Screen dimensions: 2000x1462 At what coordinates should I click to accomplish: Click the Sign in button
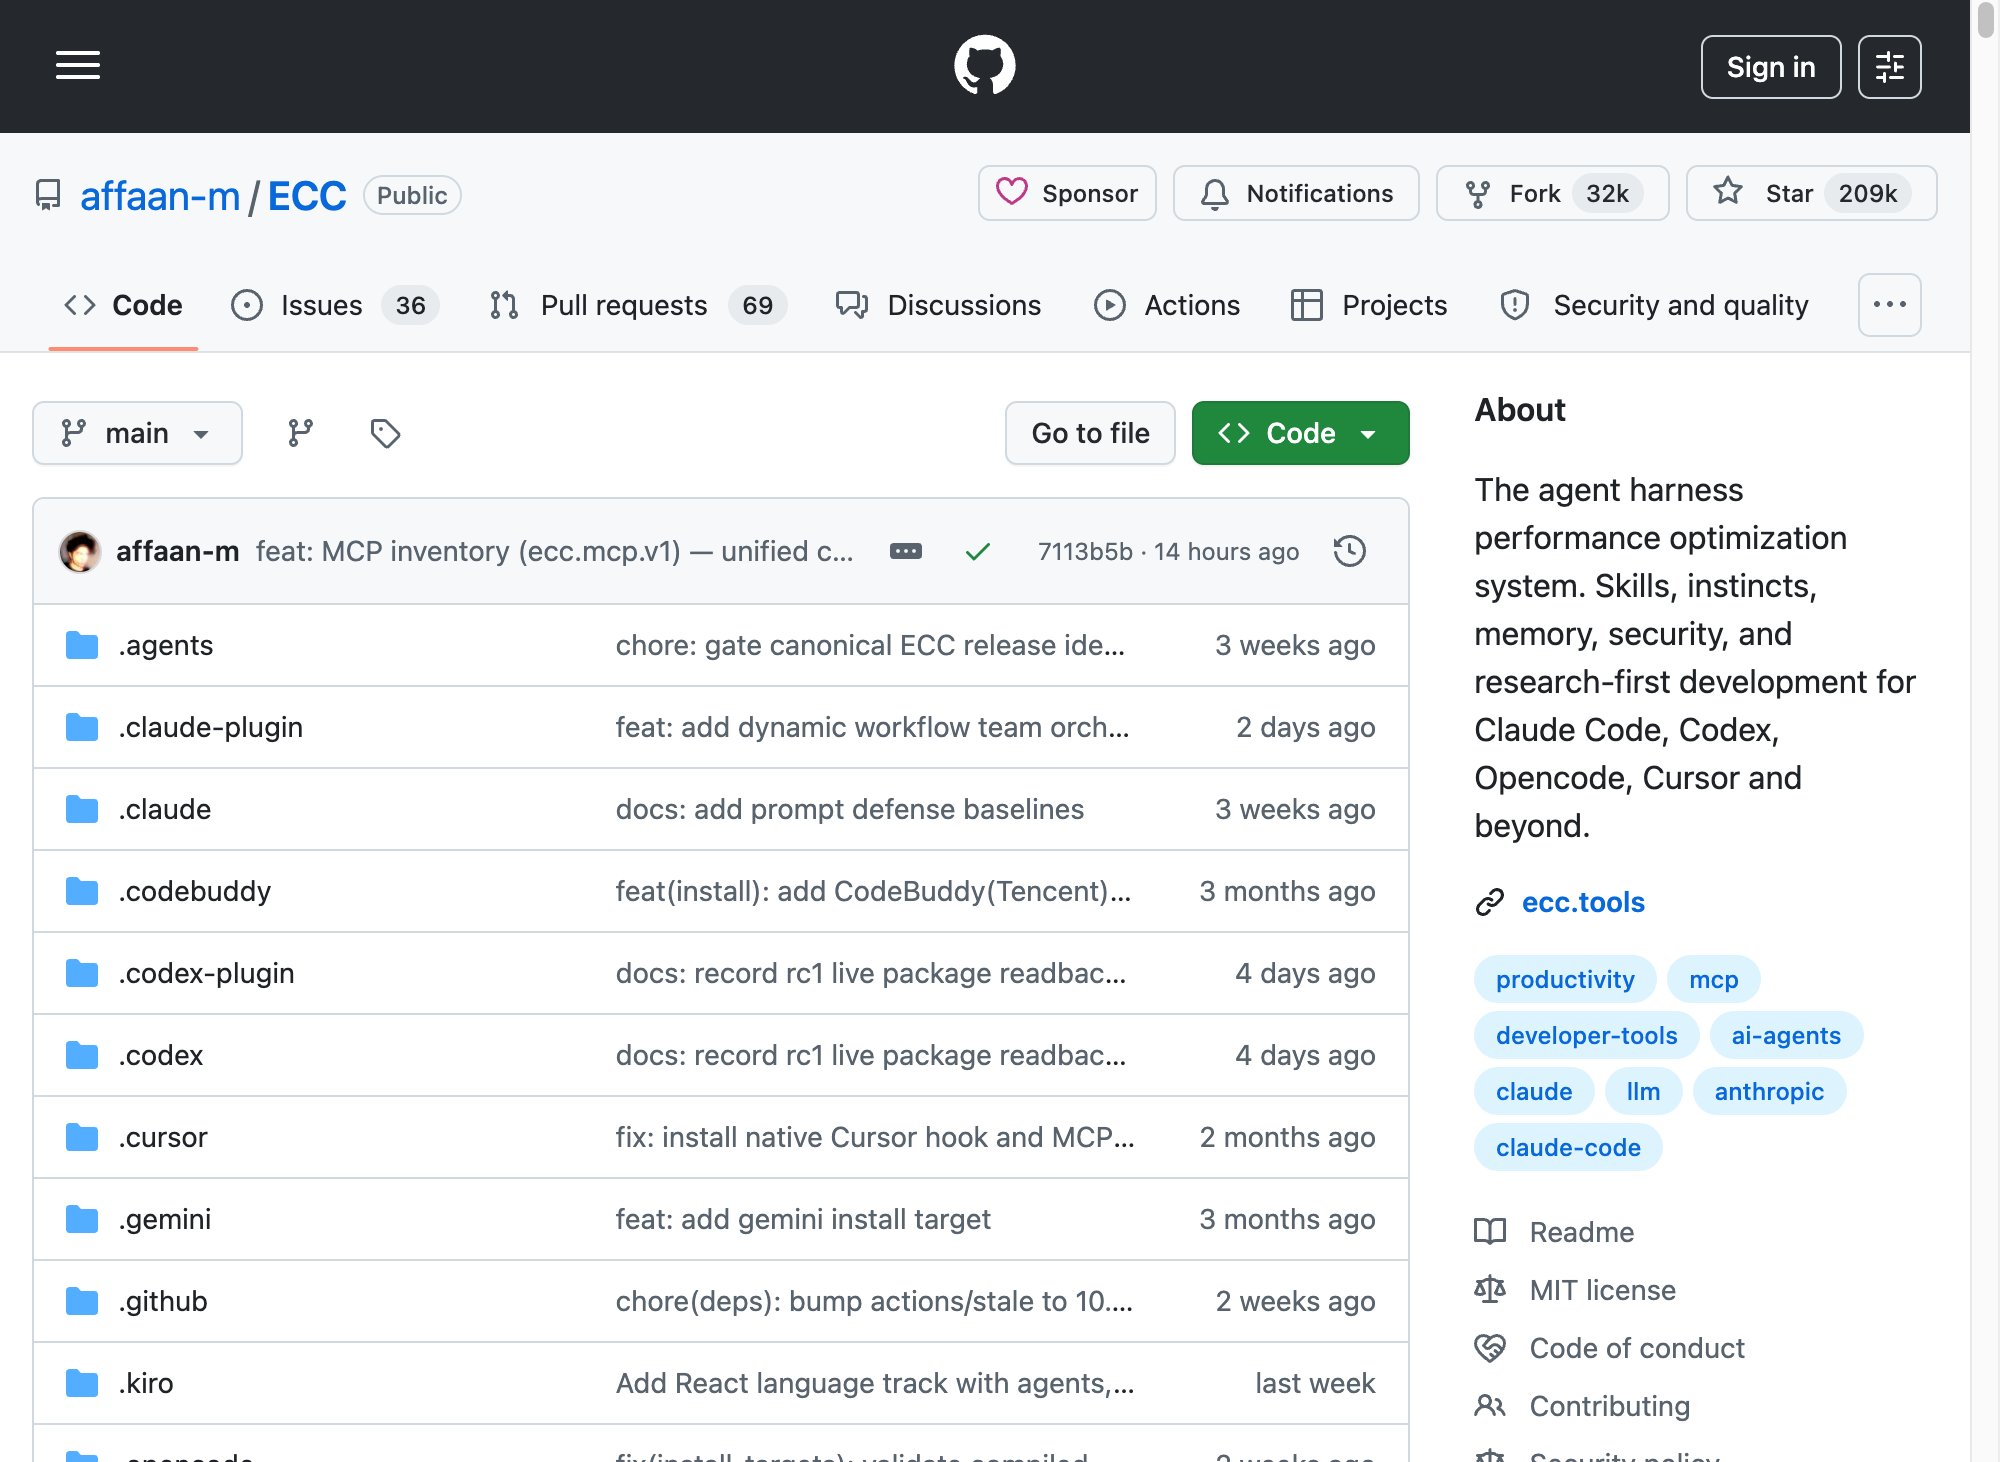1771,67
